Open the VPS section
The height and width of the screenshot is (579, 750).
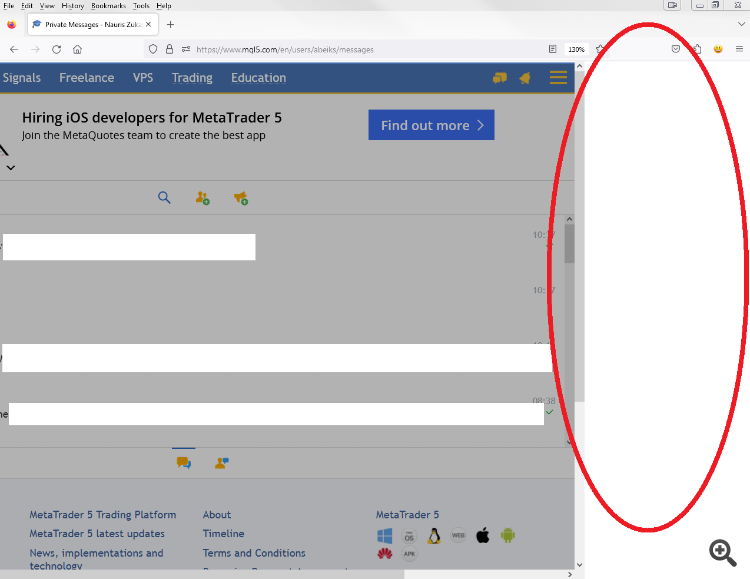(x=143, y=78)
